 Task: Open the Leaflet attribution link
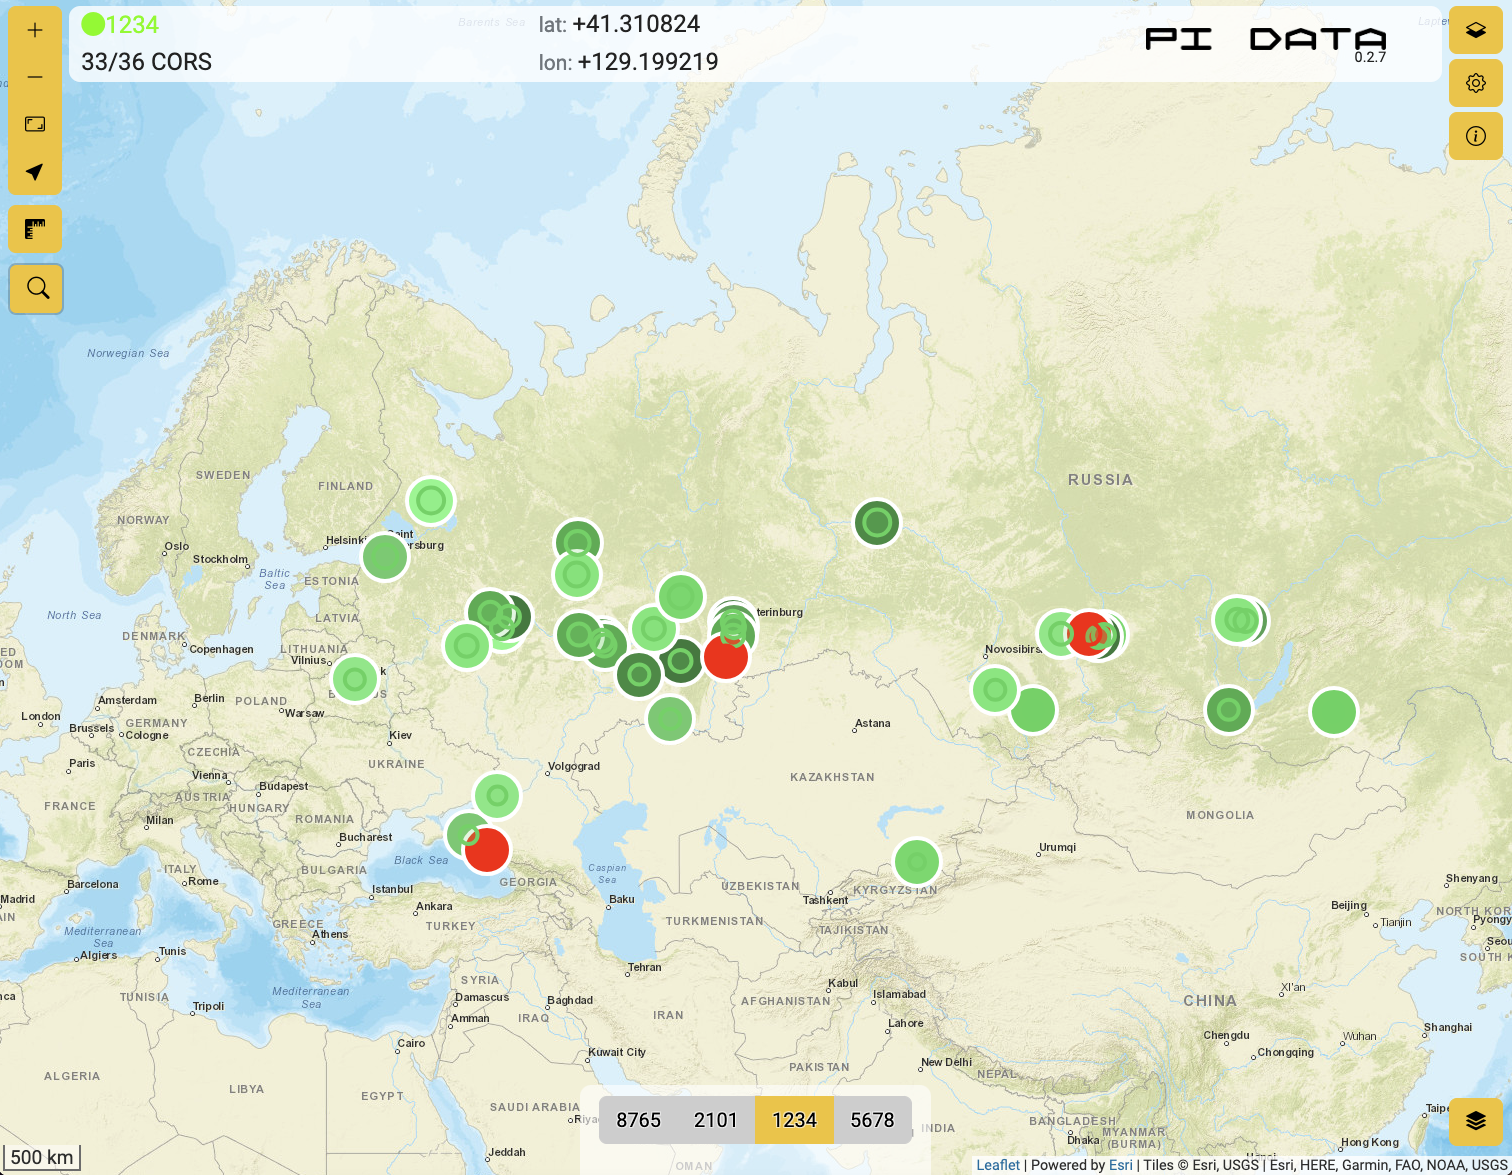tap(998, 1165)
